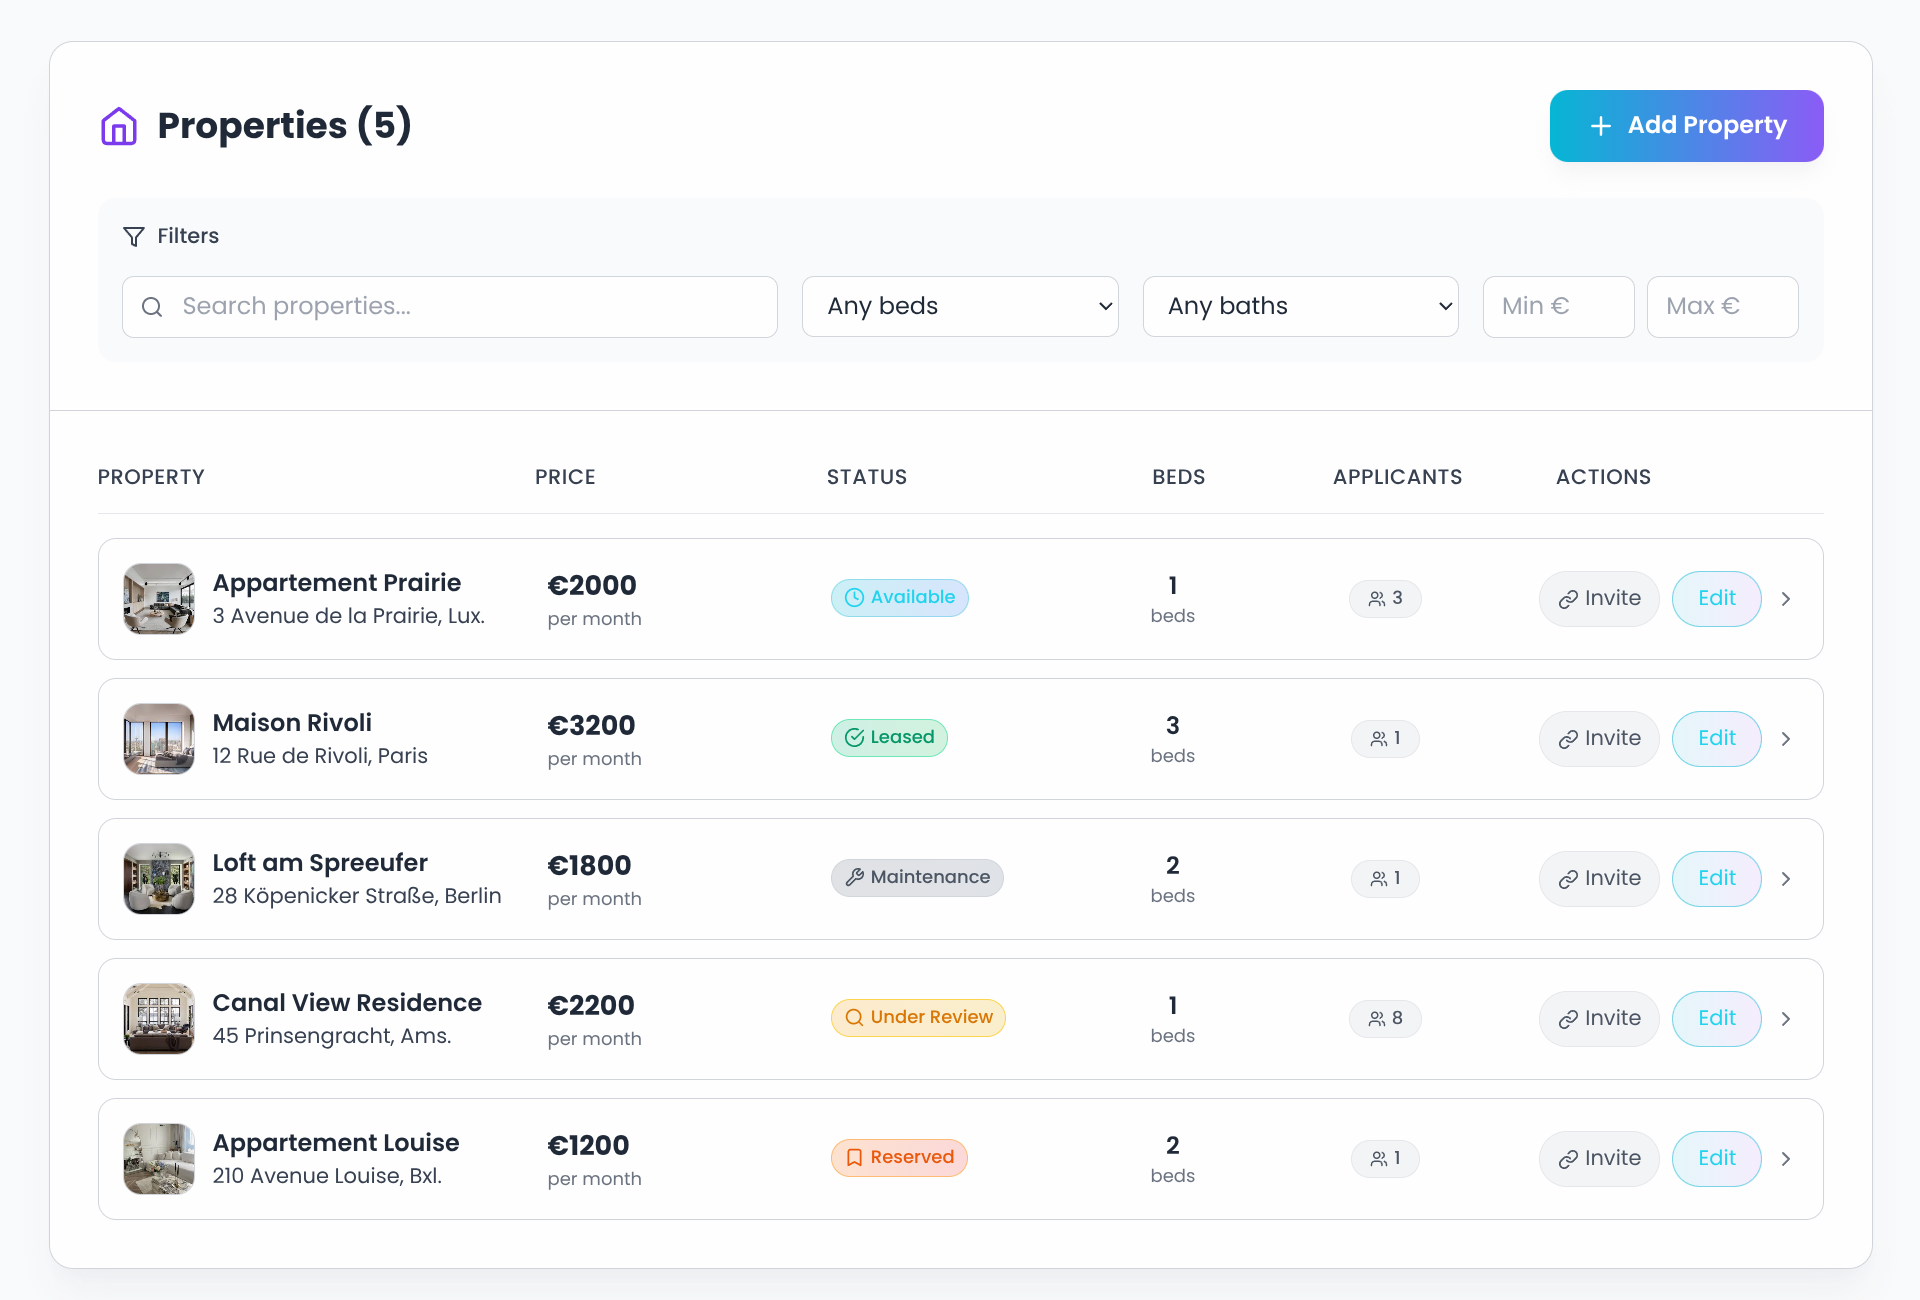Image resolution: width=1920 pixels, height=1300 pixels.
Task: Open the Any baths dropdown
Action: click(1300, 306)
